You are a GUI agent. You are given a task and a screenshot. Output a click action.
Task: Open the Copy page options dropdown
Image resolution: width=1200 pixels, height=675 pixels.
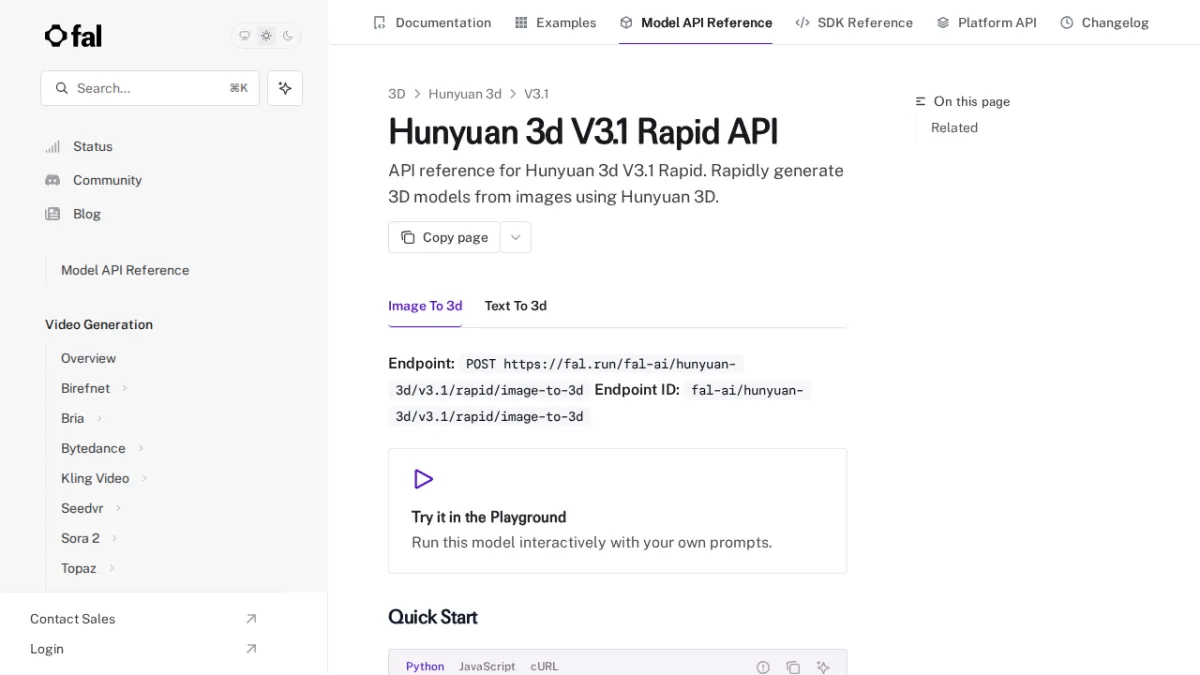point(516,237)
